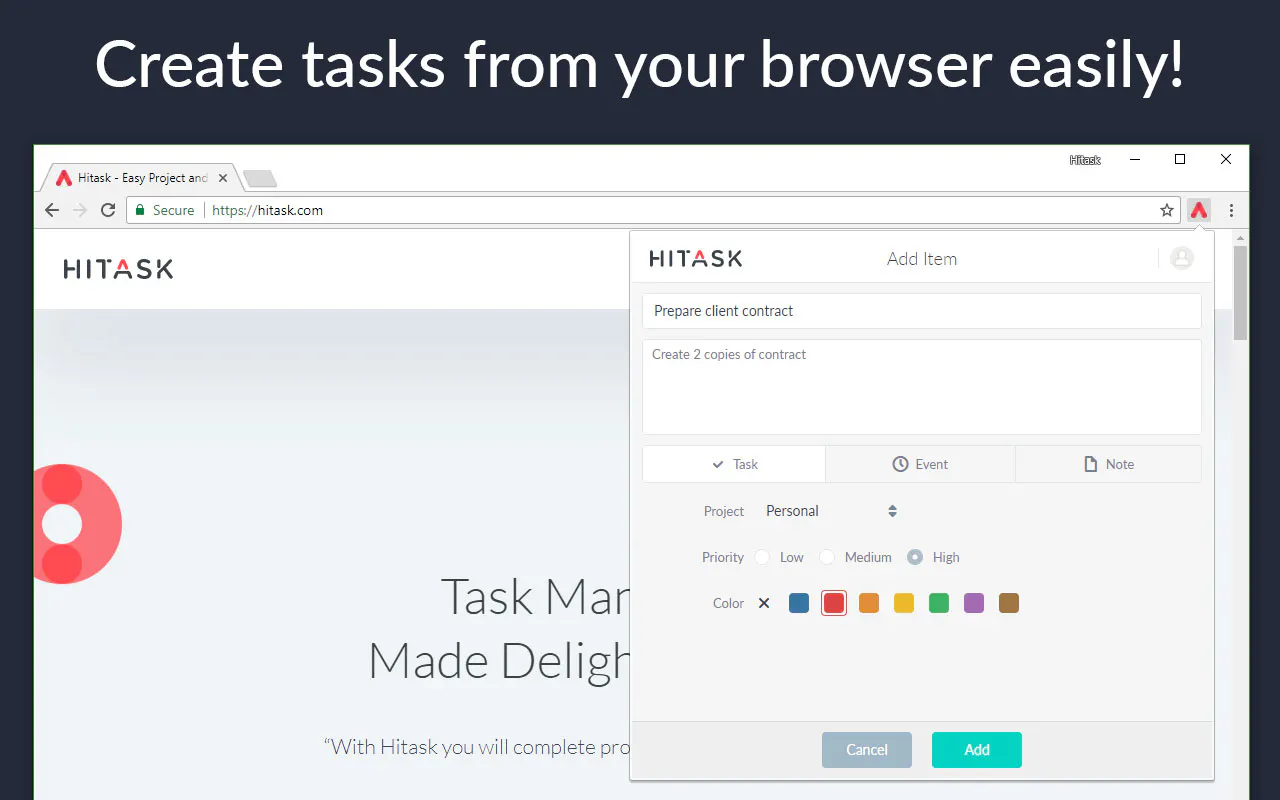Reload the hitask.com page
This screenshot has height=800, width=1280.
point(108,210)
